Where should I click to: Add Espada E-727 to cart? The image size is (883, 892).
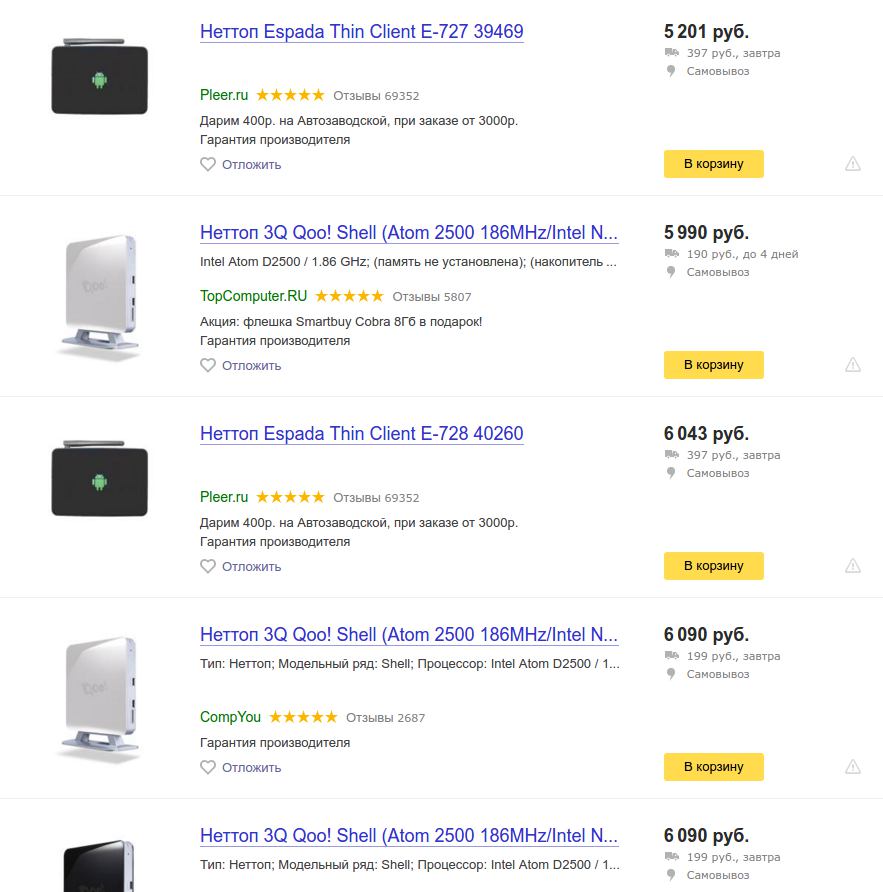click(x=713, y=164)
